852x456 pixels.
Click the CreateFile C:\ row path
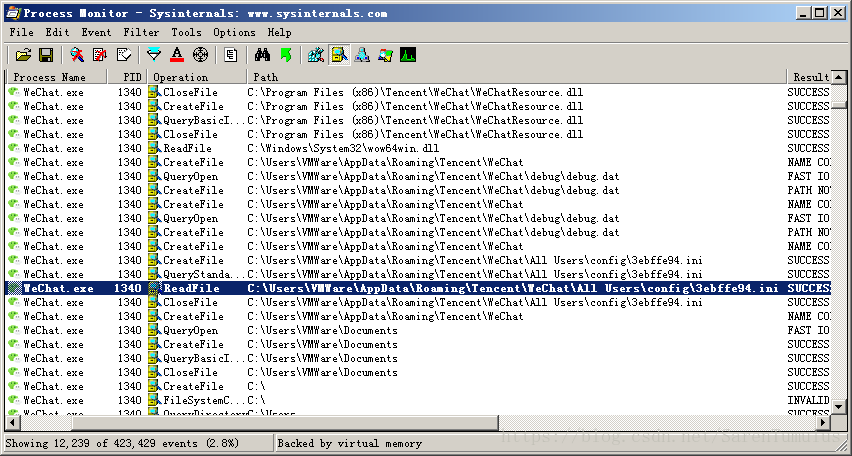pos(256,386)
